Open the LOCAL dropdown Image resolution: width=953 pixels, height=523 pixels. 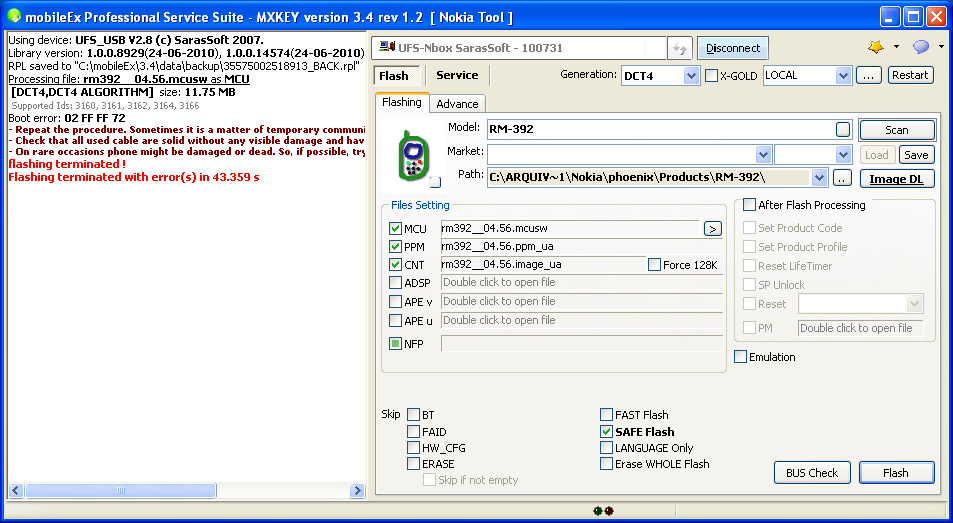(x=843, y=76)
